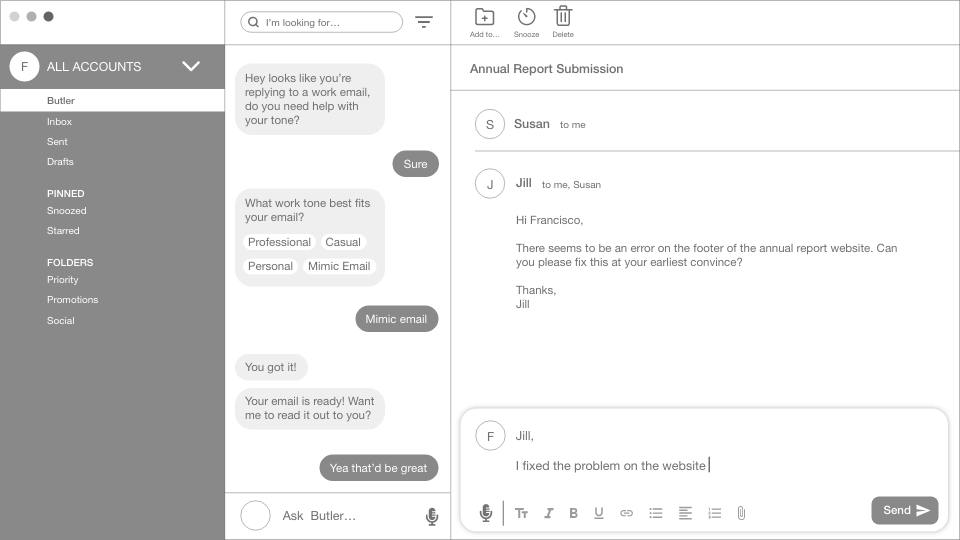Expand the All Accounts chevron
The width and height of the screenshot is (960, 540).
[191, 66]
